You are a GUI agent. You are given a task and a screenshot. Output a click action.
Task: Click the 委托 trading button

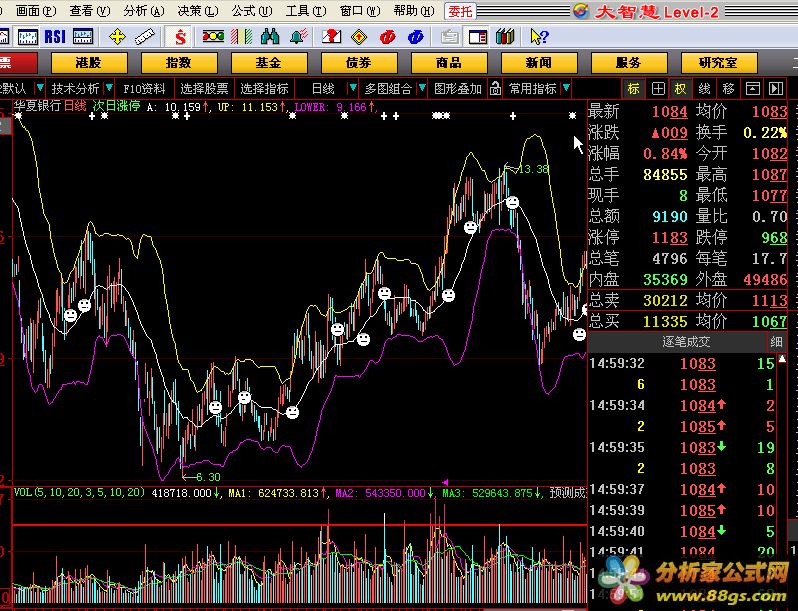click(x=460, y=11)
